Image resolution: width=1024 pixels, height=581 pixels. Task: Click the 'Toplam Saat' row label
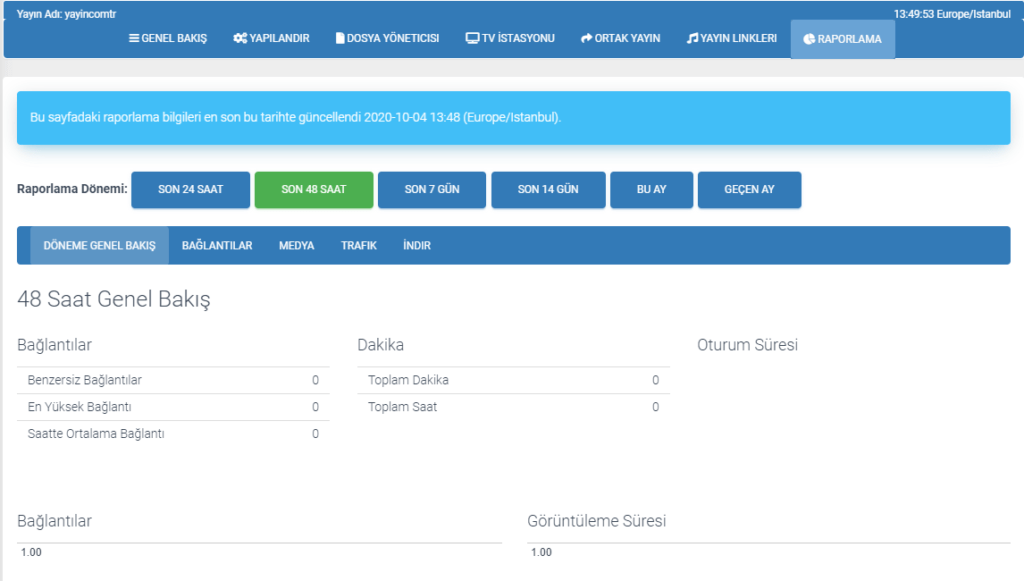tap(402, 407)
